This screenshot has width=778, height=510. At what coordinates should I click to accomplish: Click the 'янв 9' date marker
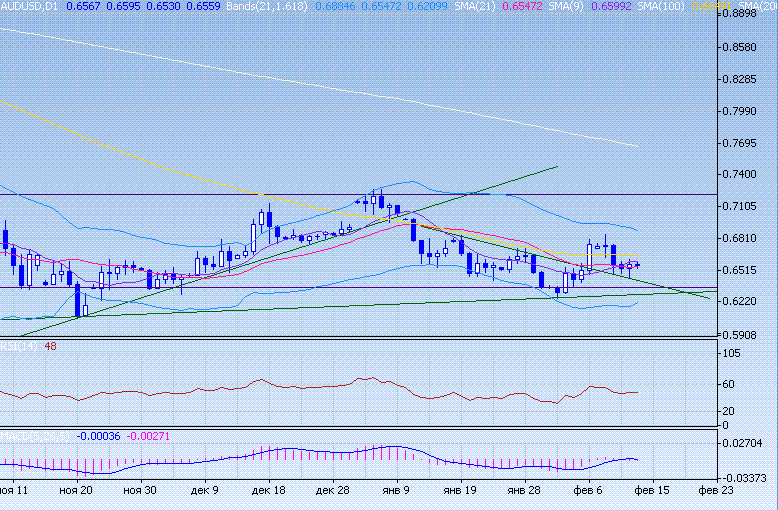click(x=396, y=491)
